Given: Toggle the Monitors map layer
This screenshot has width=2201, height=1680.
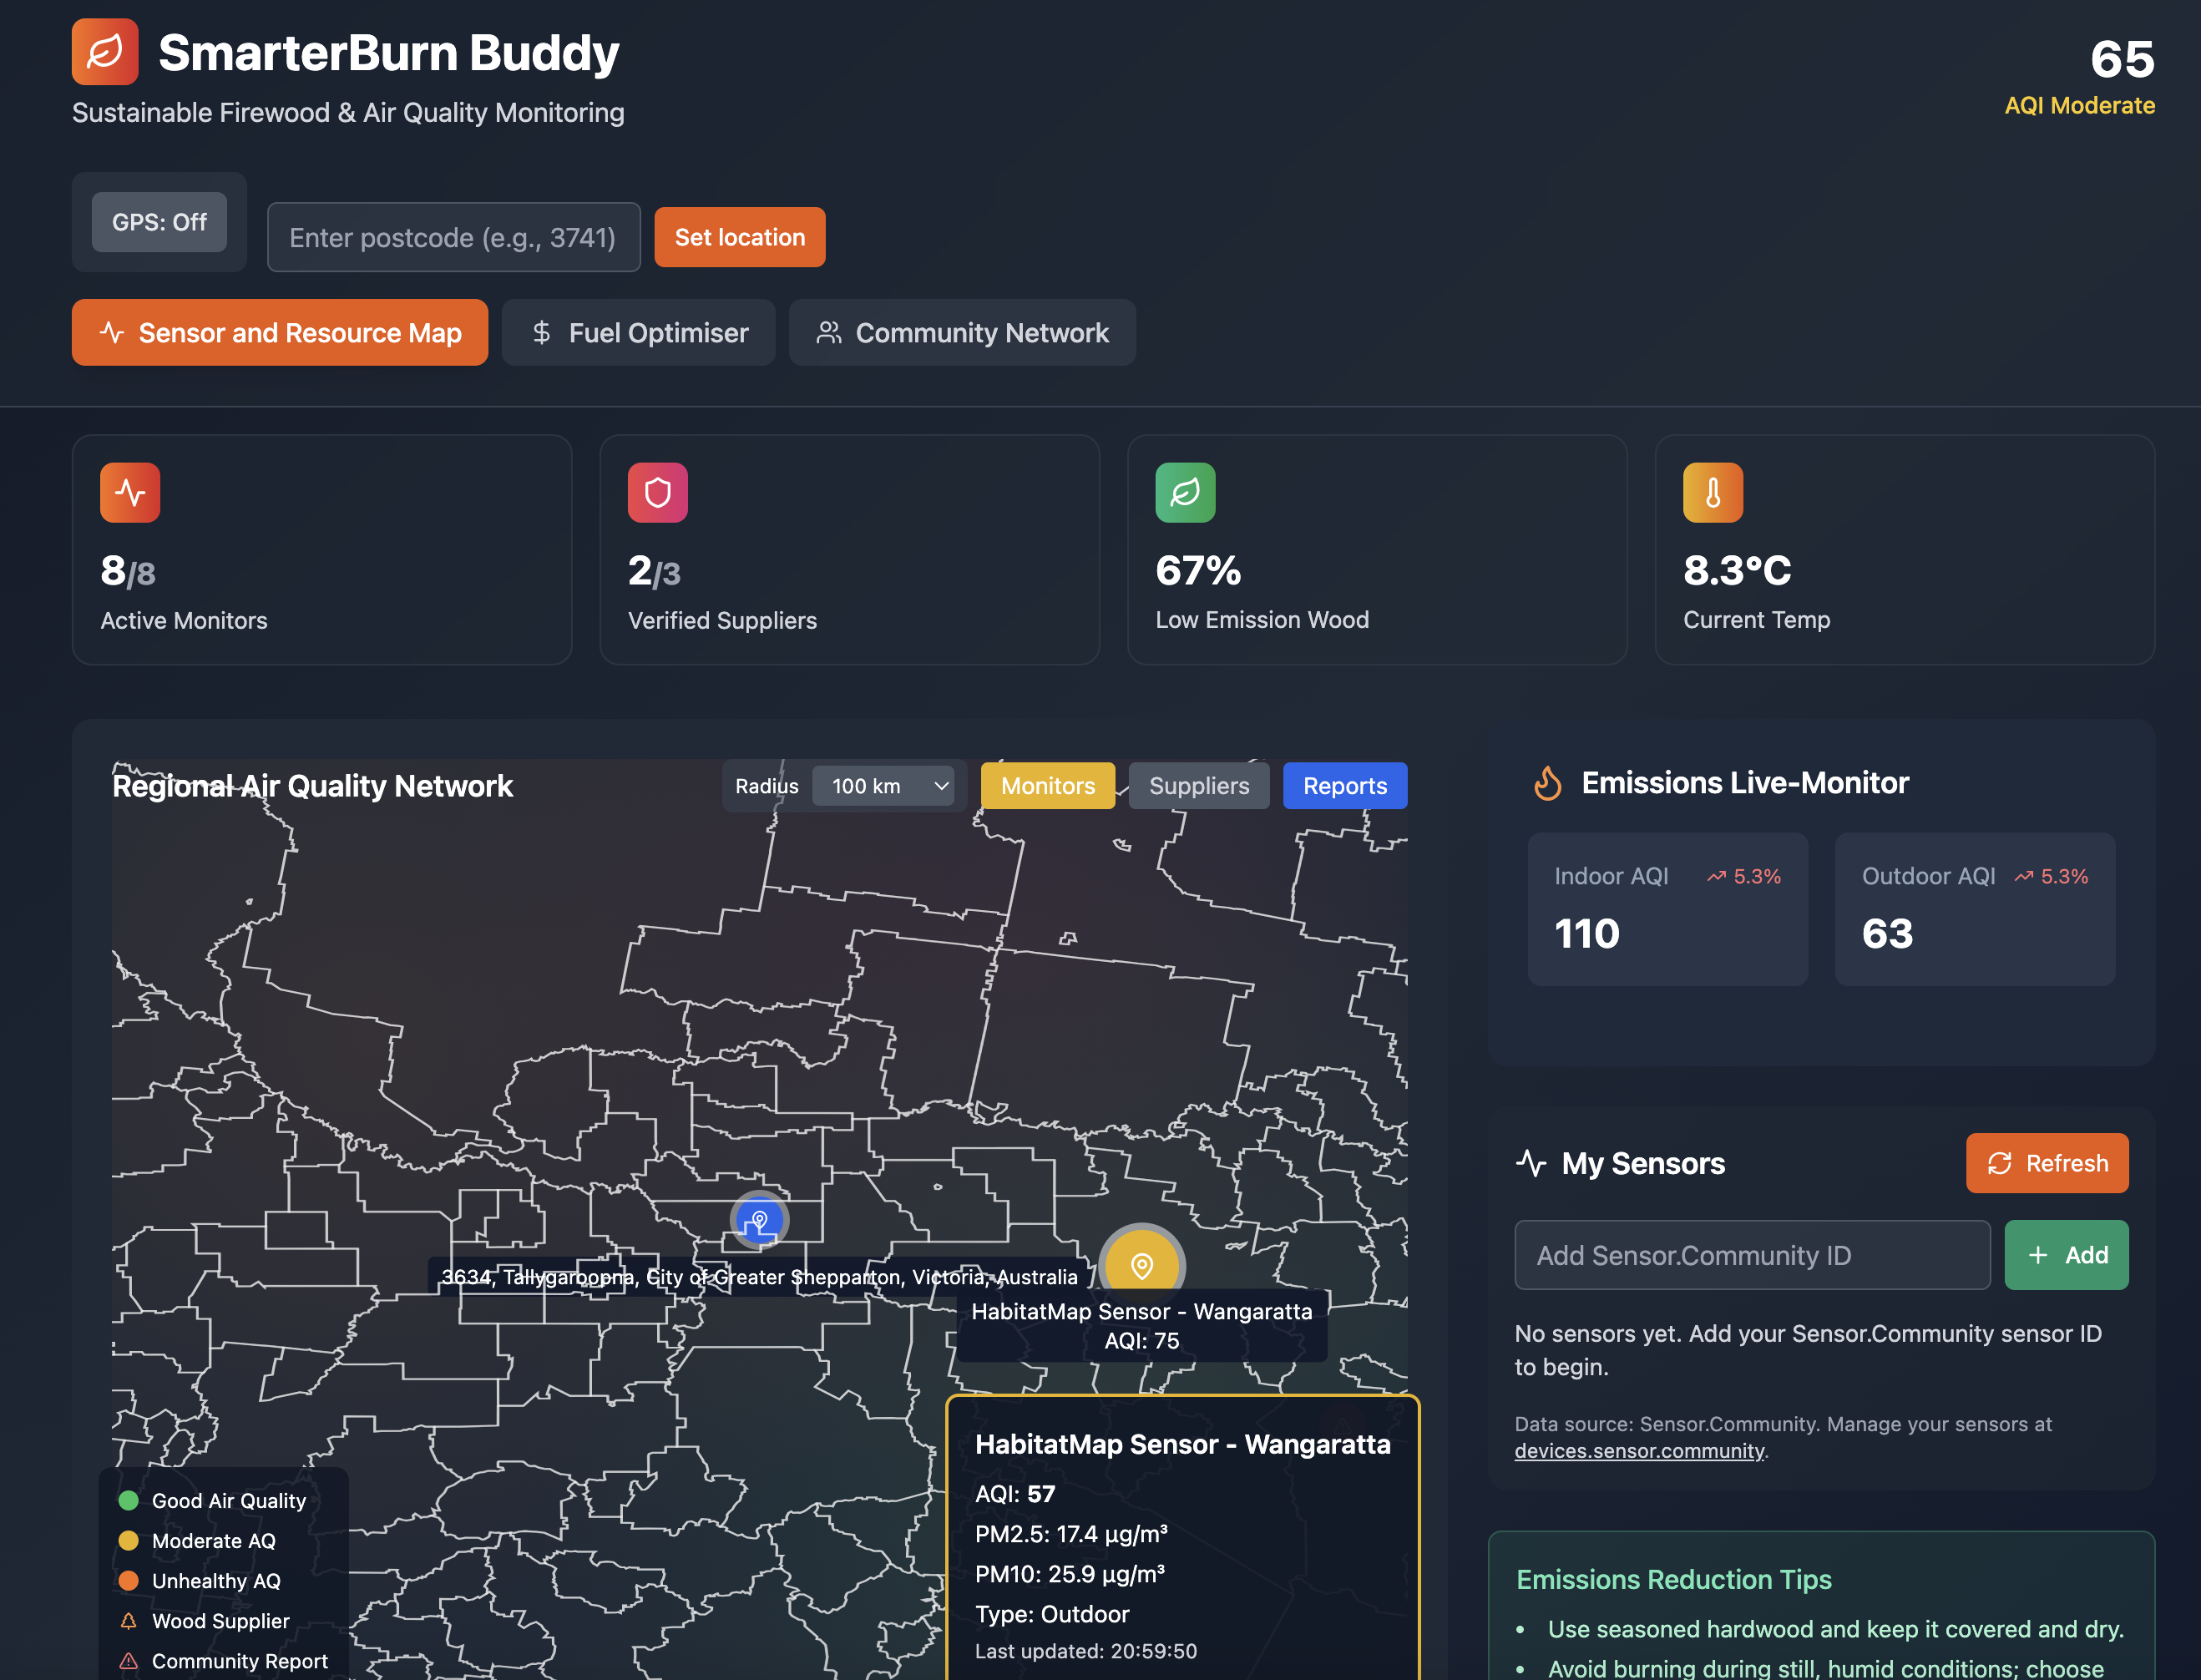Looking at the screenshot, I should 1047,786.
